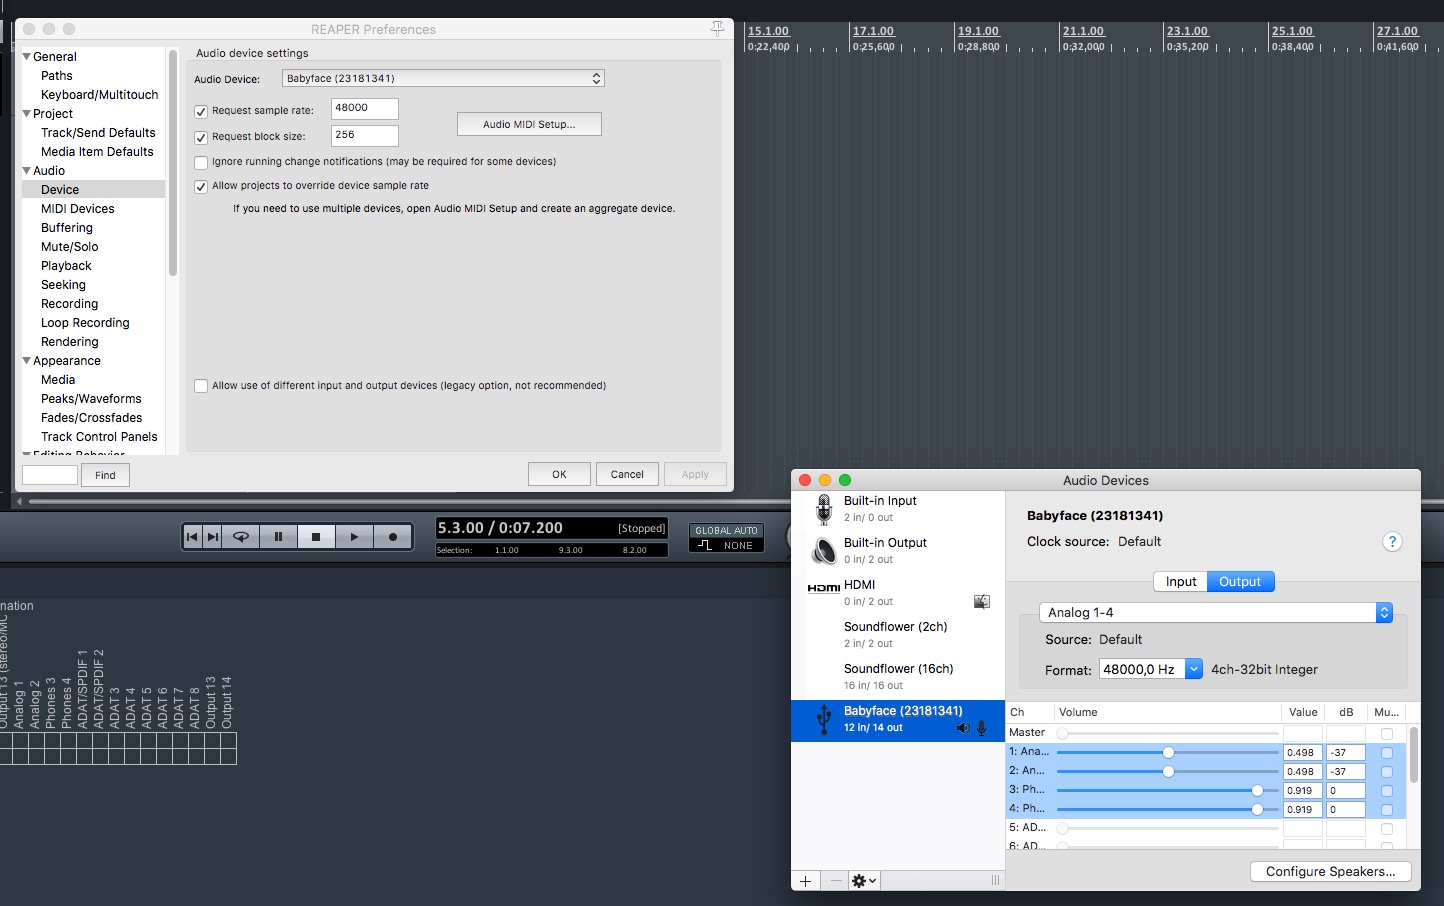Collapse the Appearance preferences section
This screenshot has height=906, width=1444.
pyautogui.click(x=27, y=361)
